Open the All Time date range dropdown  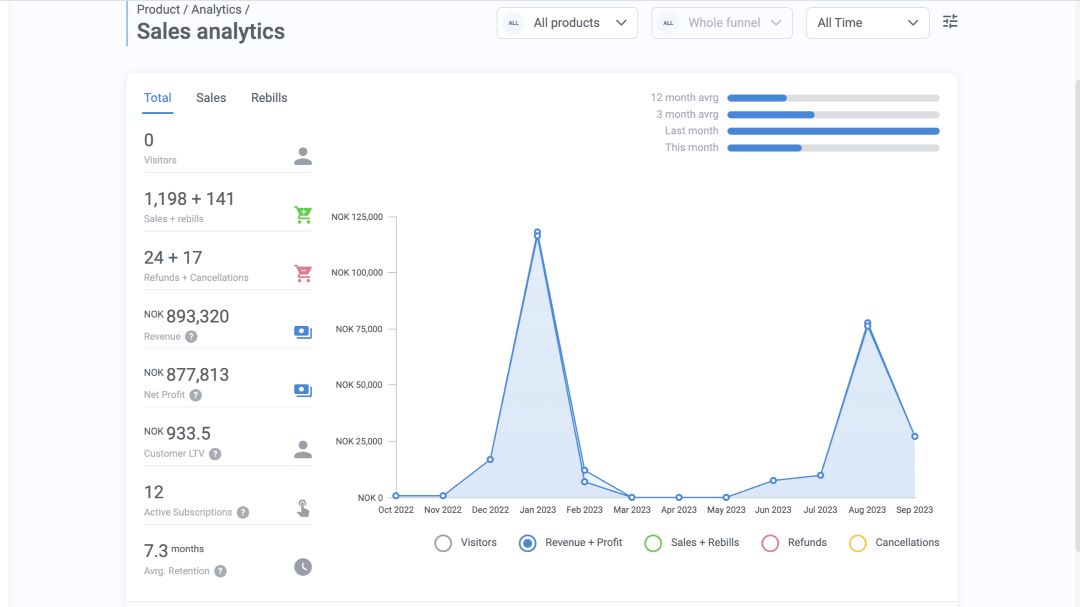click(x=867, y=23)
